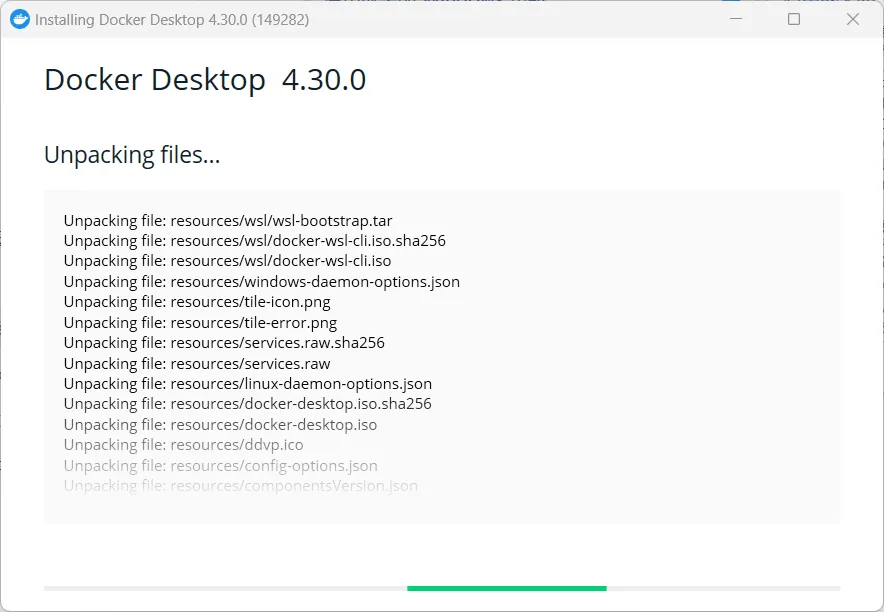
Task: Select the windows-daemon-options.json log line
Action: 262,282
